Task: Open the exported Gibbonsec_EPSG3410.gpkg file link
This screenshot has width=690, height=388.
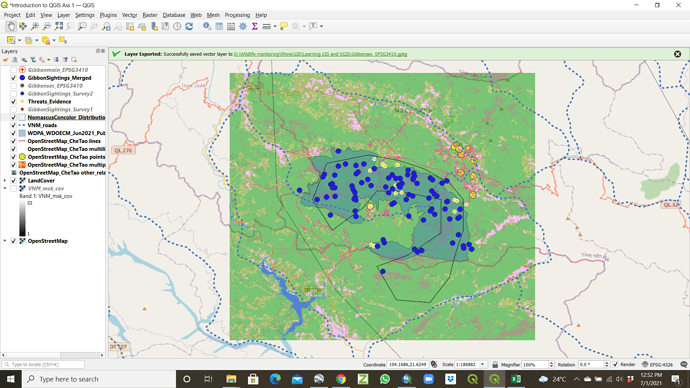Action: [320, 54]
